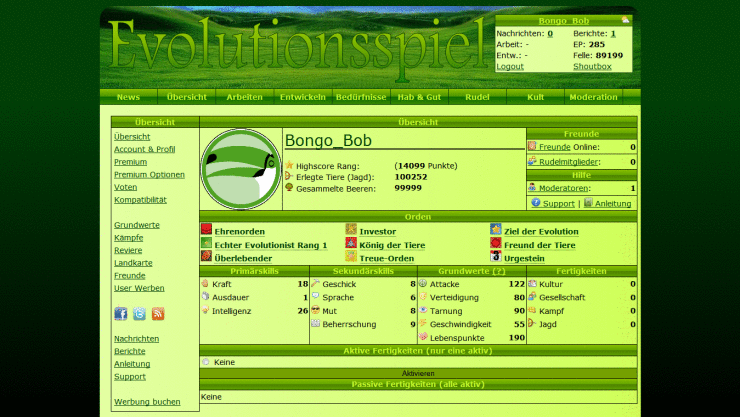Click the text "100252"
The image size is (740, 417).
(x=411, y=177)
